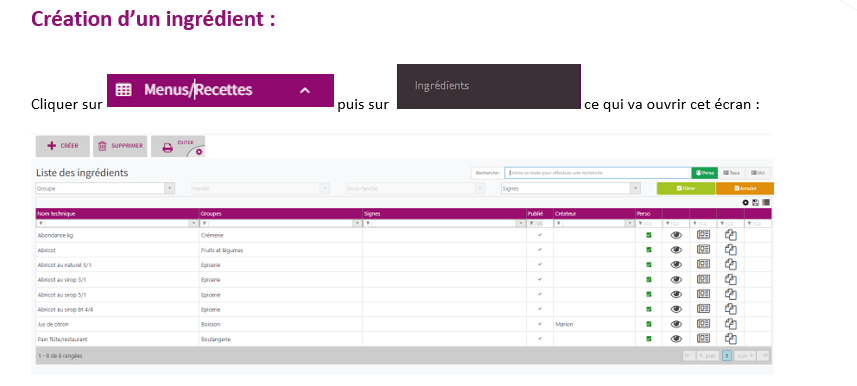The width and height of the screenshot is (857, 386).
Task: Open Groupes column filter dropdown arrow
Action: 357,224
